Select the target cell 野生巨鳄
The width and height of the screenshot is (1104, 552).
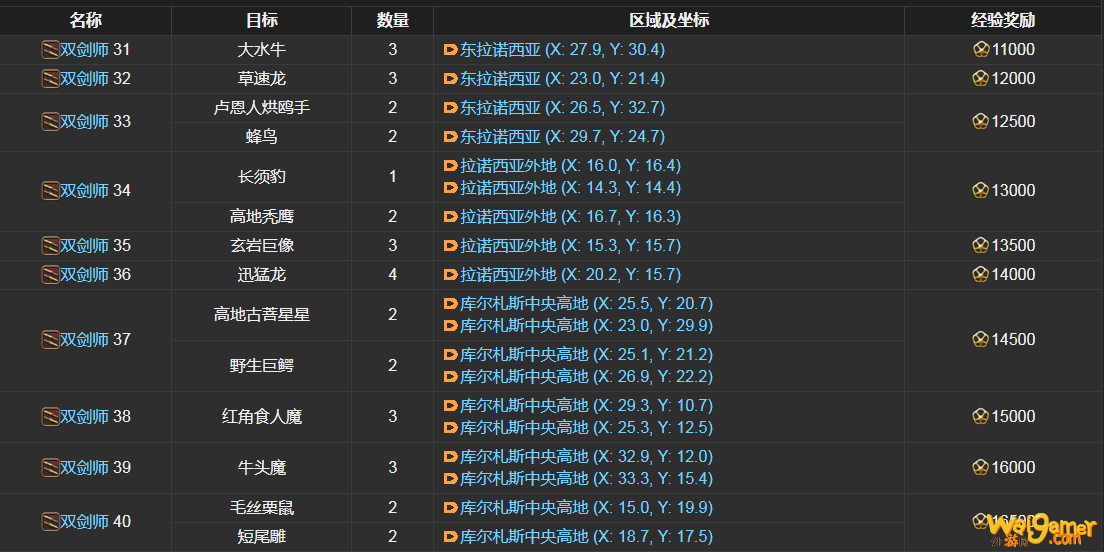click(x=261, y=366)
